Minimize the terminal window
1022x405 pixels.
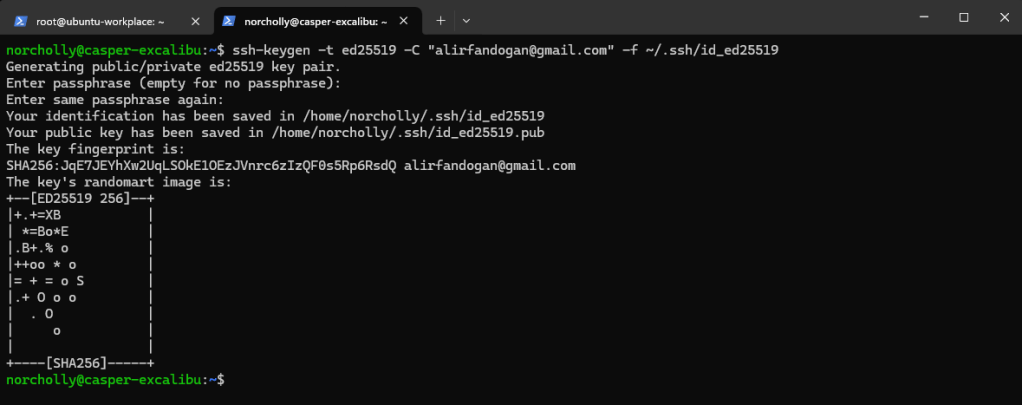[x=919, y=17]
